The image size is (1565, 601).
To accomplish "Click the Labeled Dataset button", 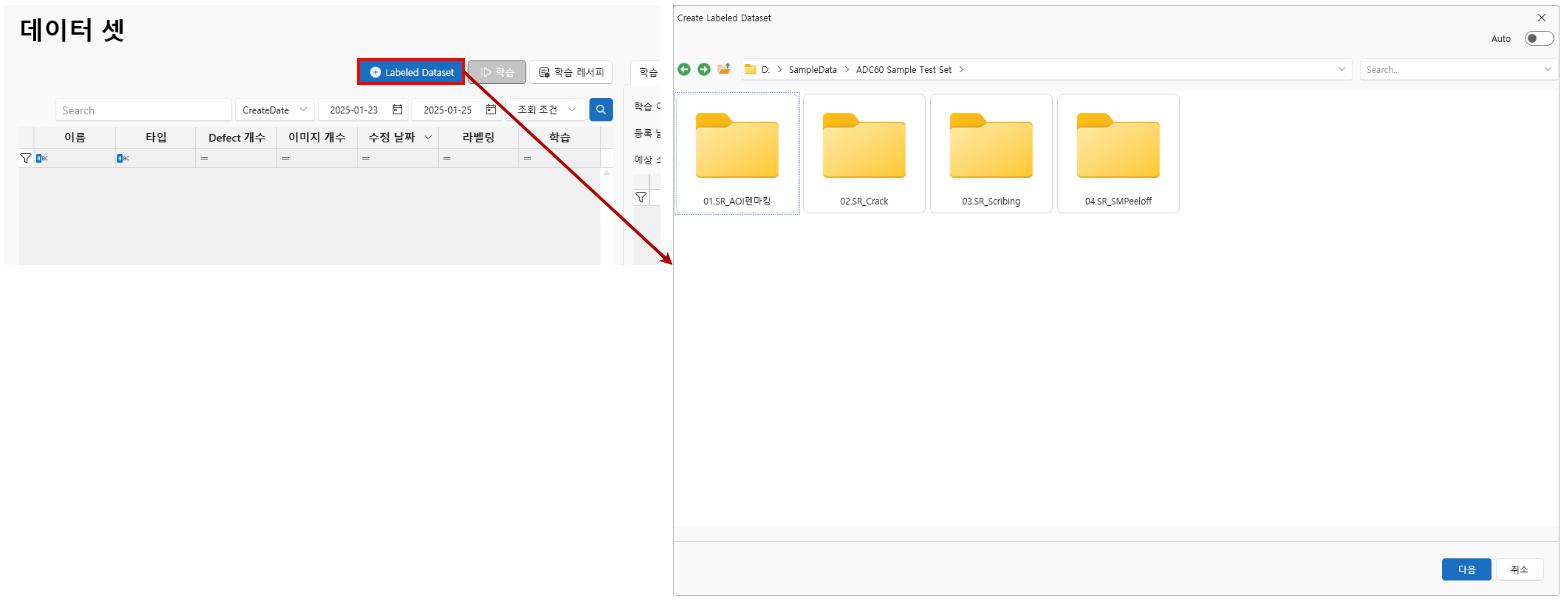I will tap(411, 72).
